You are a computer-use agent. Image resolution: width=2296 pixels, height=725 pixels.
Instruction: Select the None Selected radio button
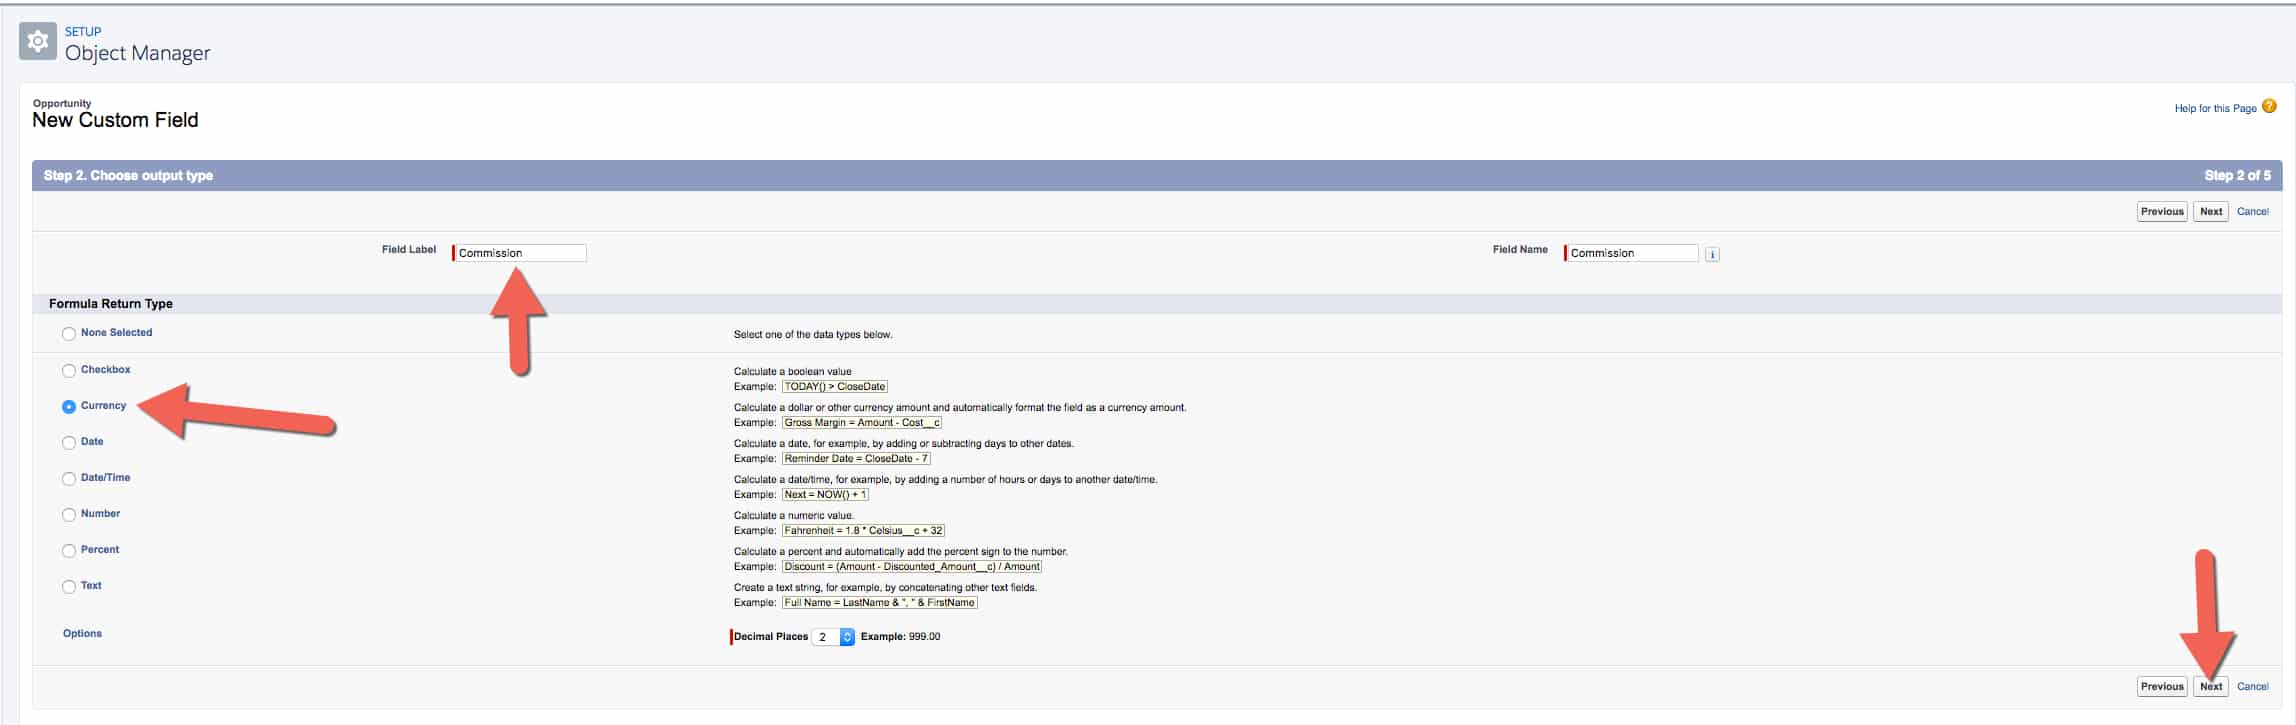69,334
